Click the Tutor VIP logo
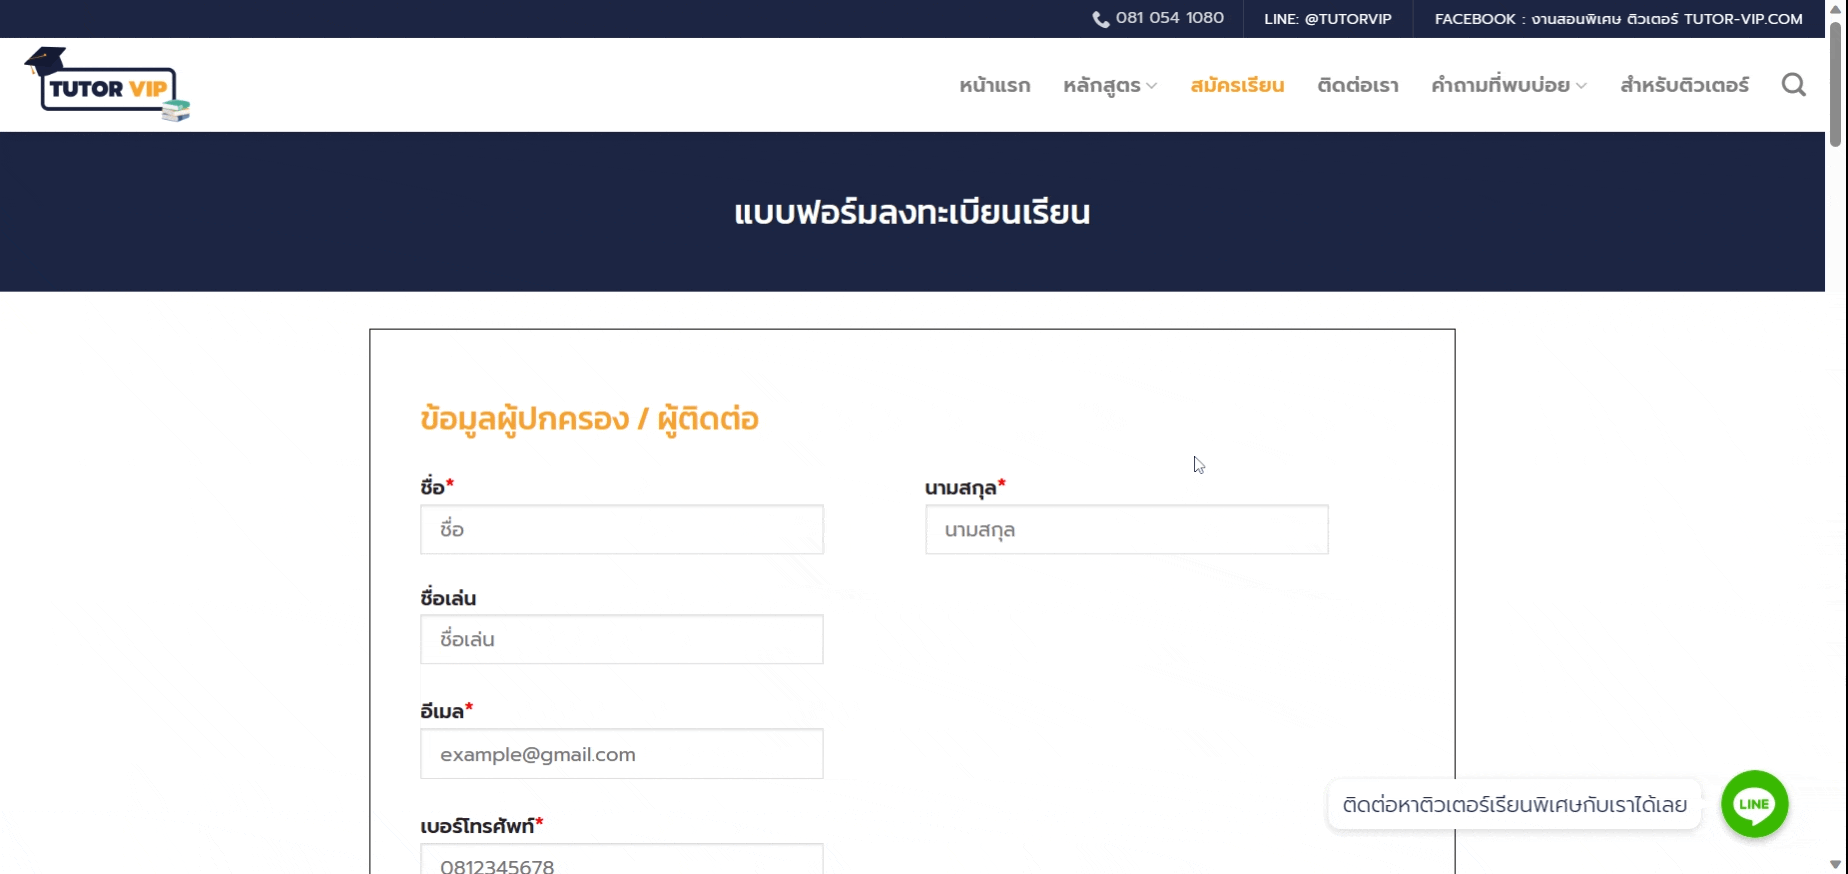 107,86
